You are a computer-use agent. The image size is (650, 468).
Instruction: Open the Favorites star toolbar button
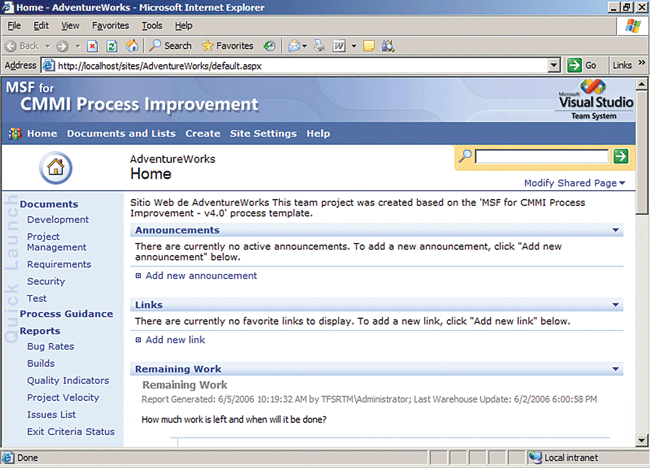pyautogui.click(x=227, y=45)
